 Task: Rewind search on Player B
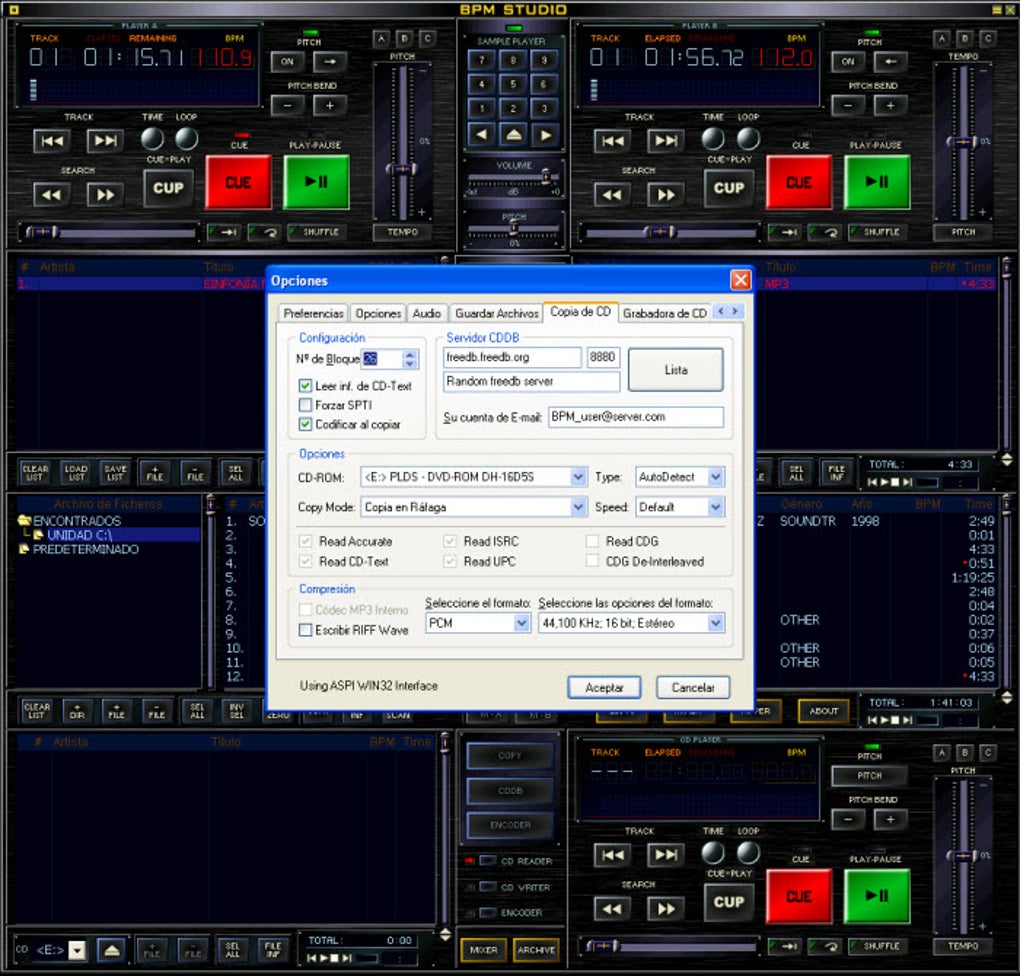611,194
